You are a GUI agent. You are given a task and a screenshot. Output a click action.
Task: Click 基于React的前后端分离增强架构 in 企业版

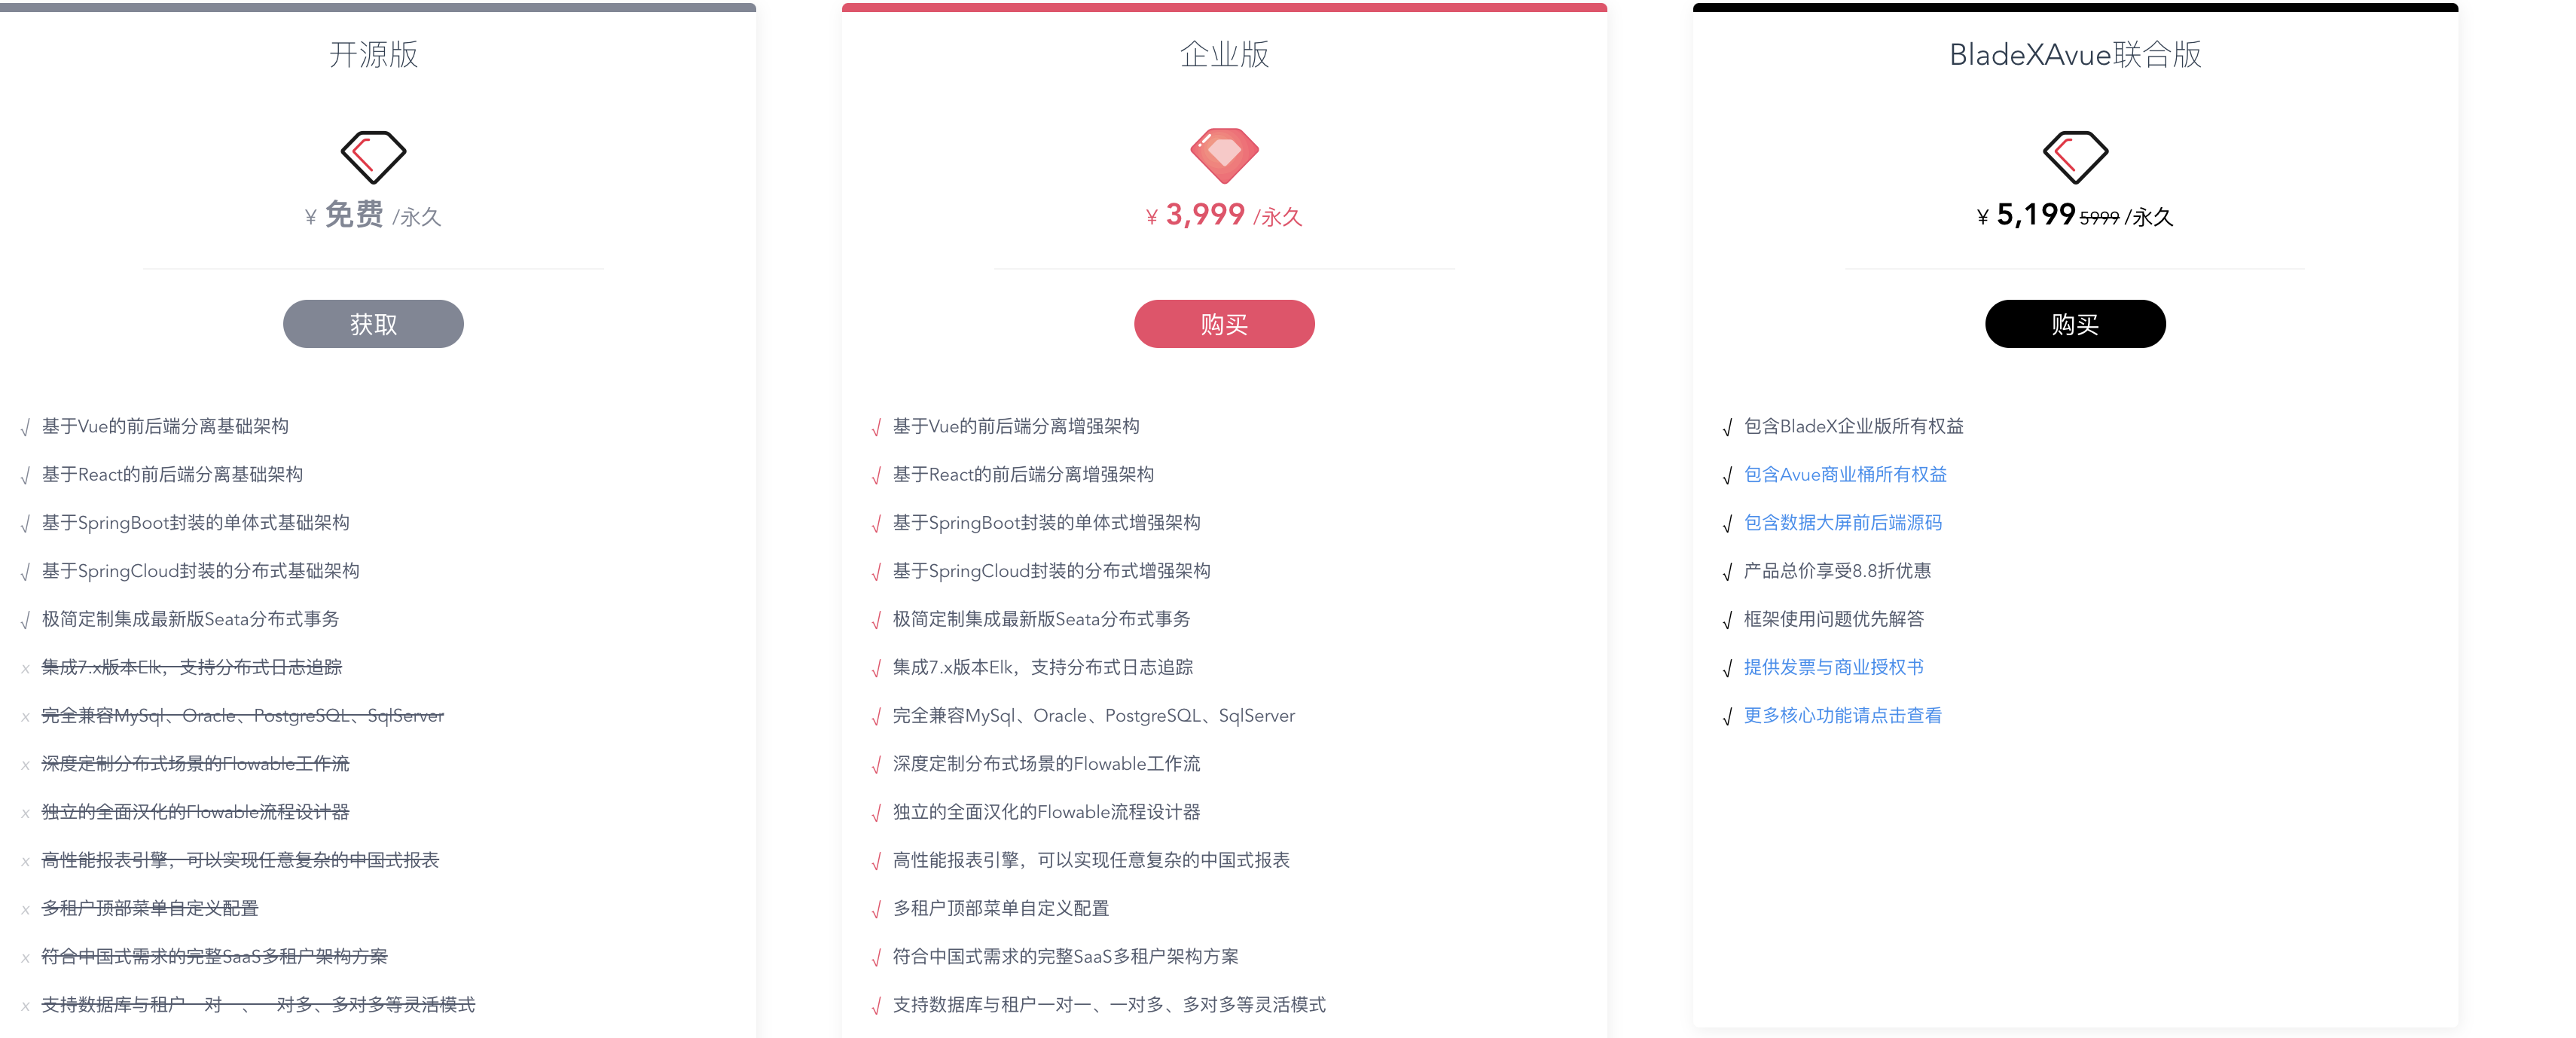(x=1023, y=474)
